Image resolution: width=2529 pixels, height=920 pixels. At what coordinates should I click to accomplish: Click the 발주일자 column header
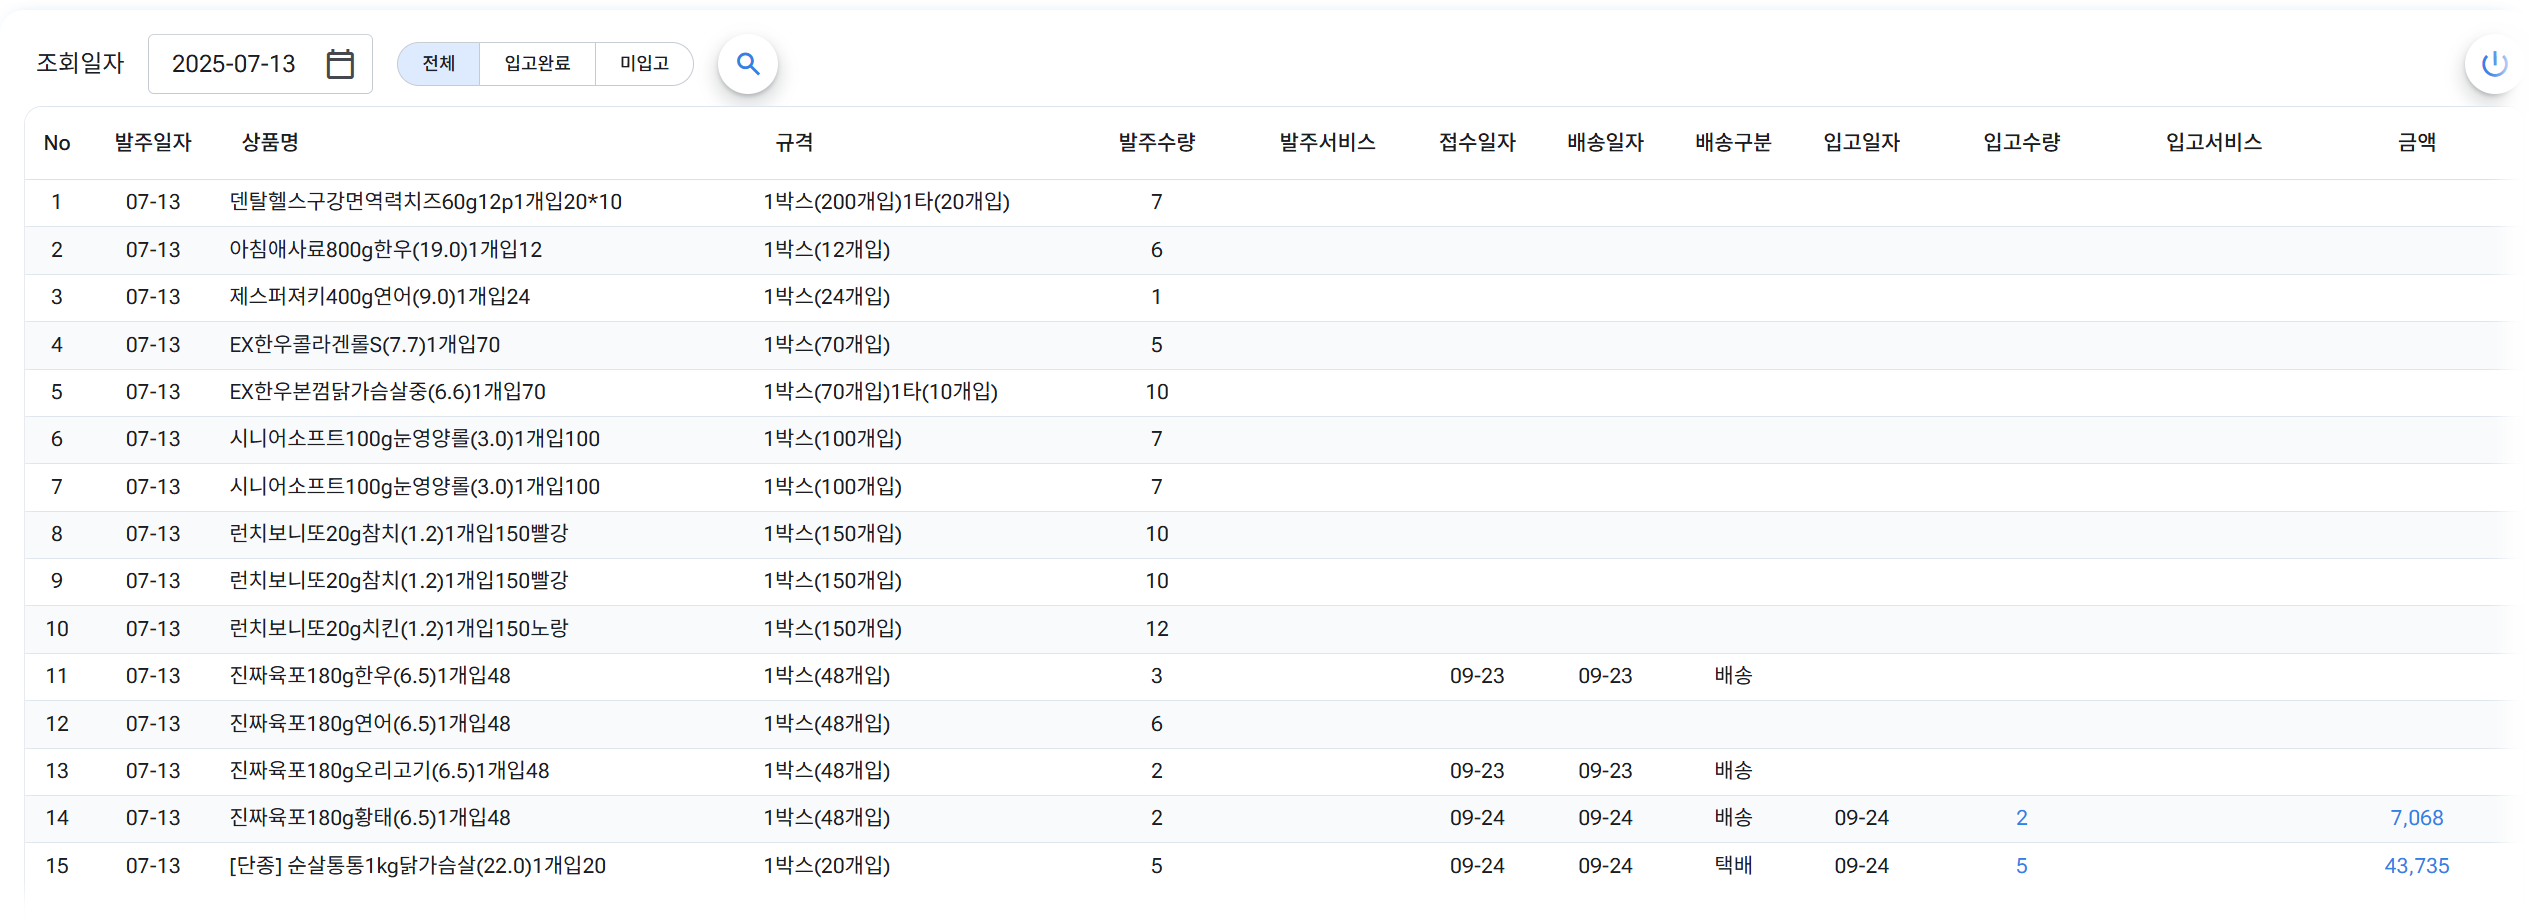pos(153,143)
